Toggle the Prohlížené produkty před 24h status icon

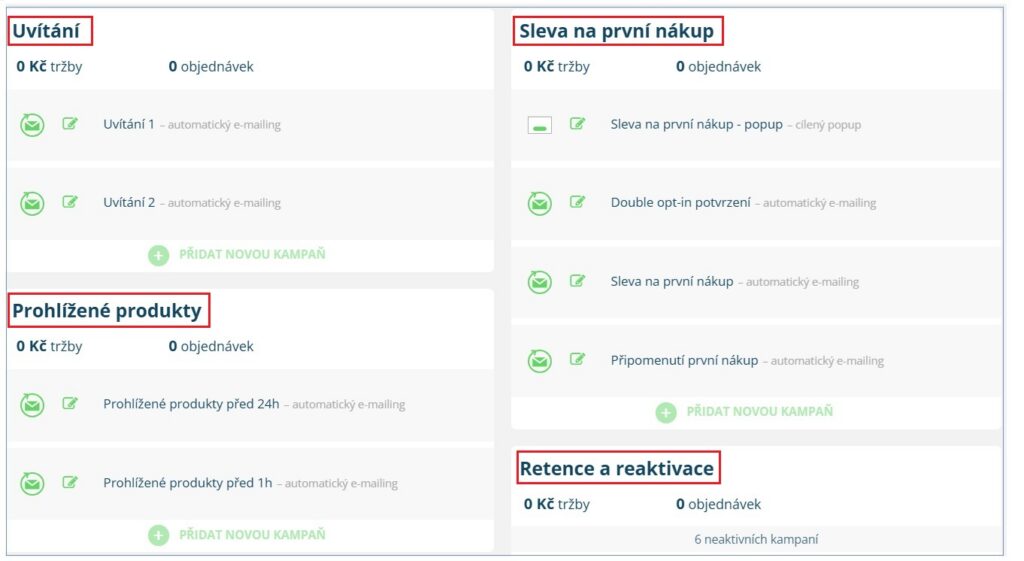point(33,405)
